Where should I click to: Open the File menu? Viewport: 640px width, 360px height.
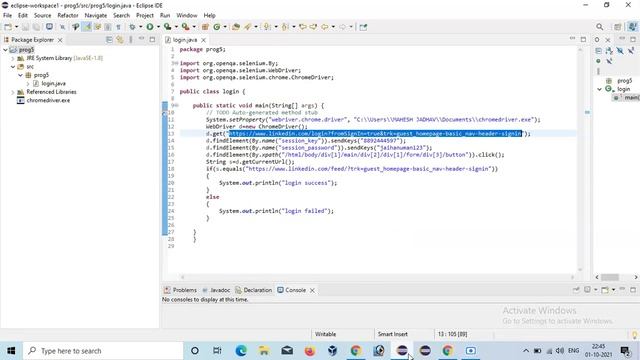point(7,15)
